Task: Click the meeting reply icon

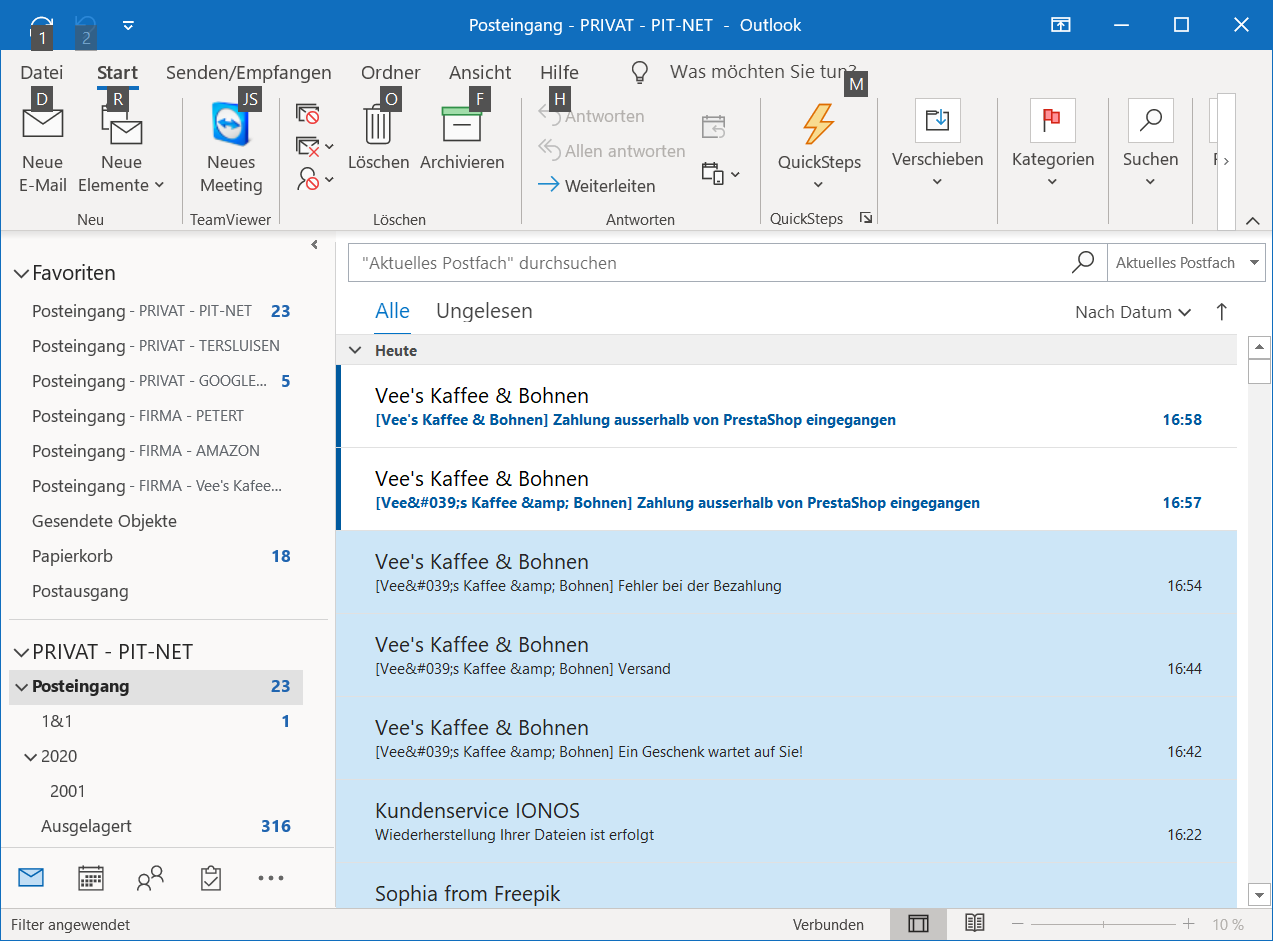Action: coord(713,126)
